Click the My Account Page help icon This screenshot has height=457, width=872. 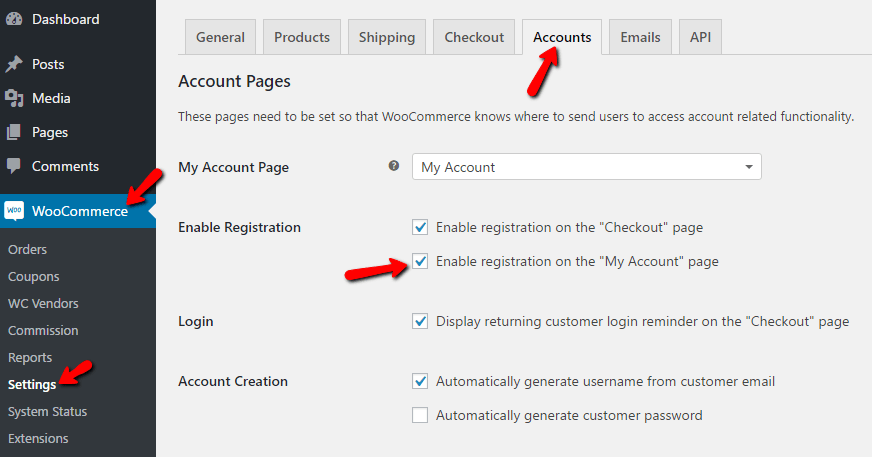pos(394,166)
